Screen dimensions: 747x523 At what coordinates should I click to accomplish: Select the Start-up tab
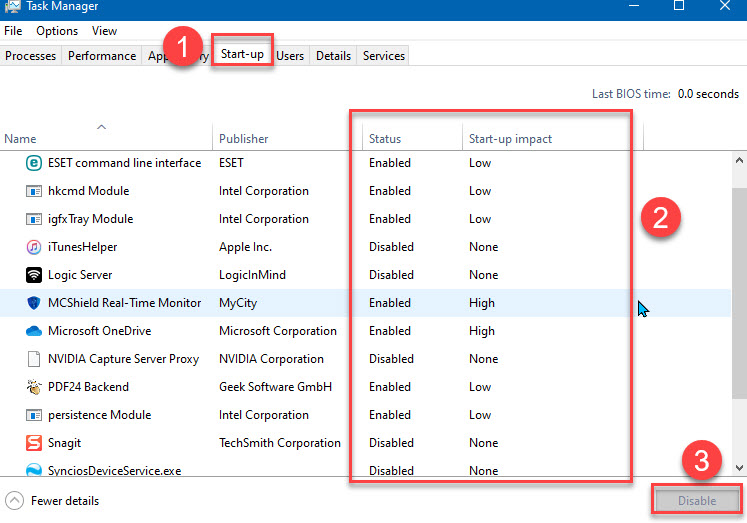click(242, 54)
